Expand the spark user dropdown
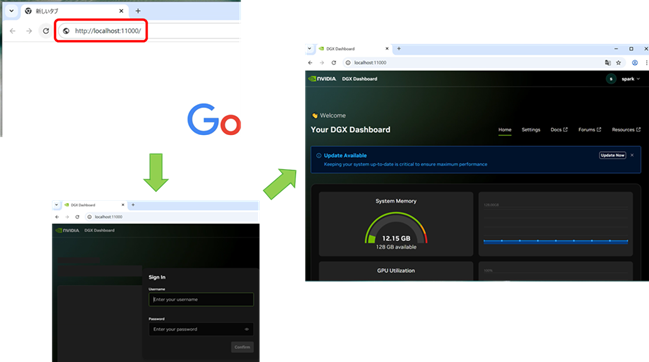The image size is (649, 362). point(631,79)
